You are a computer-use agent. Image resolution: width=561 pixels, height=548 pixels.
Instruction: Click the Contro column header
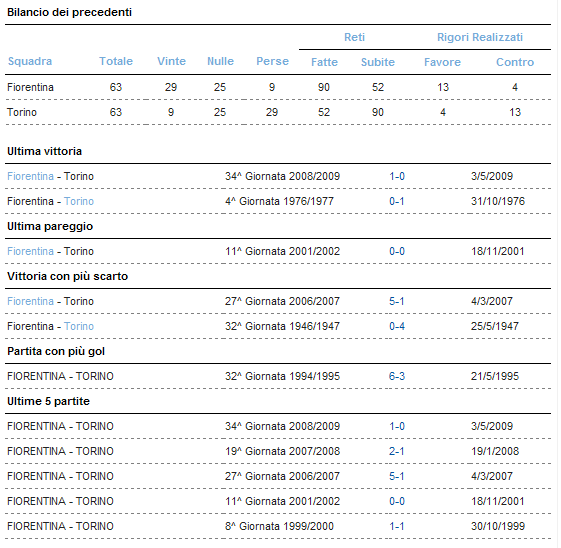(x=515, y=62)
